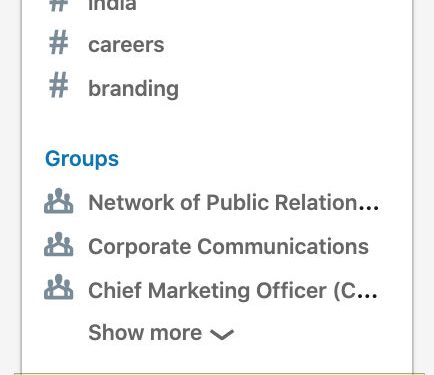Screen dimensions: 434x375
Task: Open the careers hashtag feed
Action: [126, 45]
